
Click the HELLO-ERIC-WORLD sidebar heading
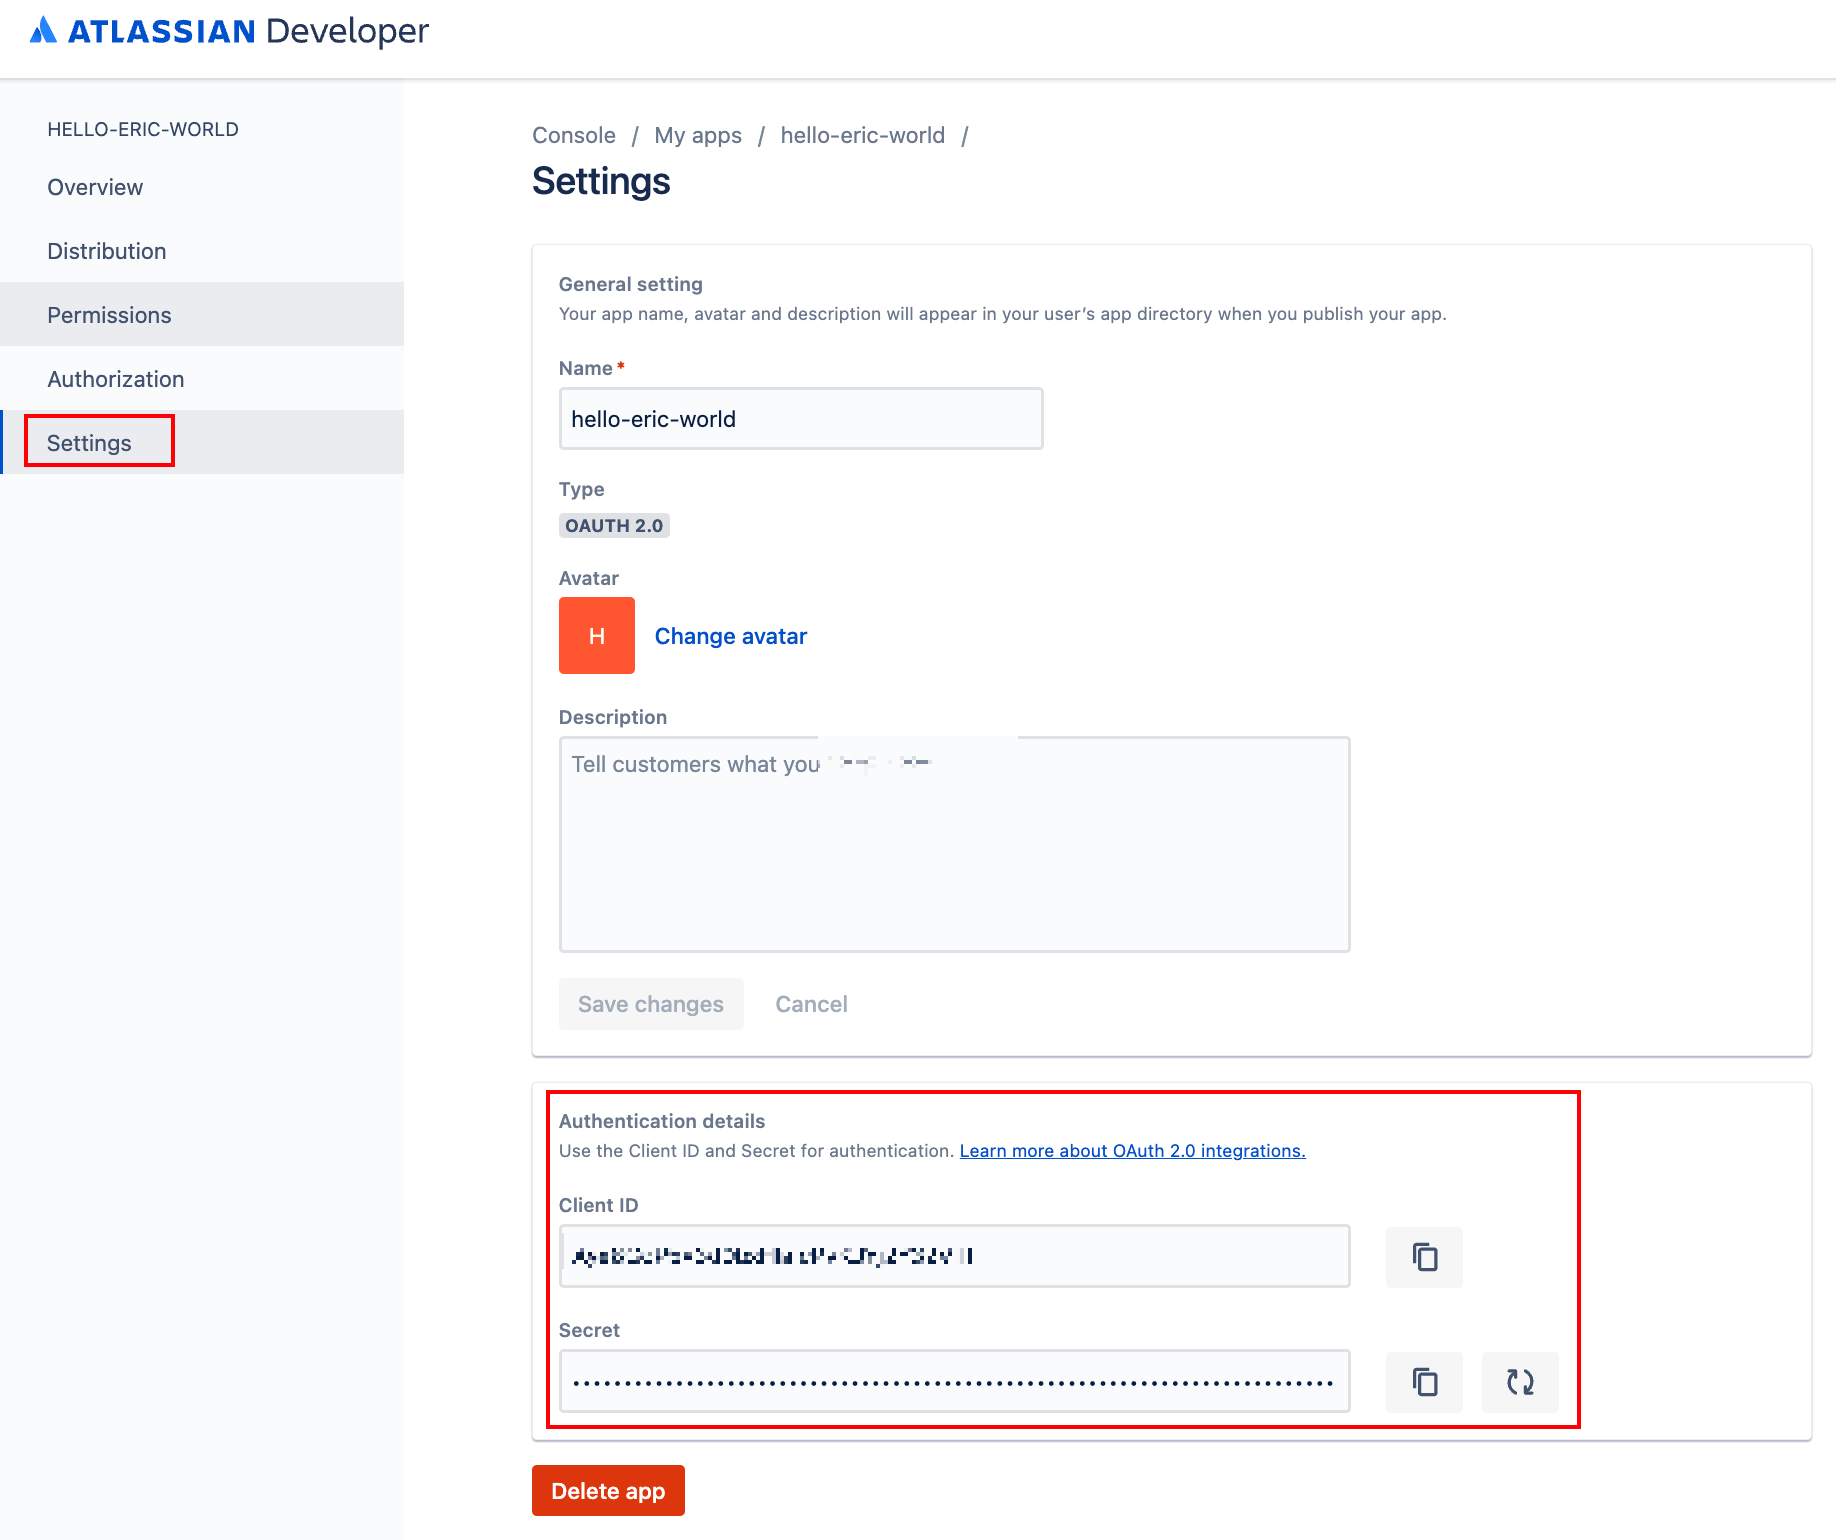pyautogui.click(x=143, y=129)
